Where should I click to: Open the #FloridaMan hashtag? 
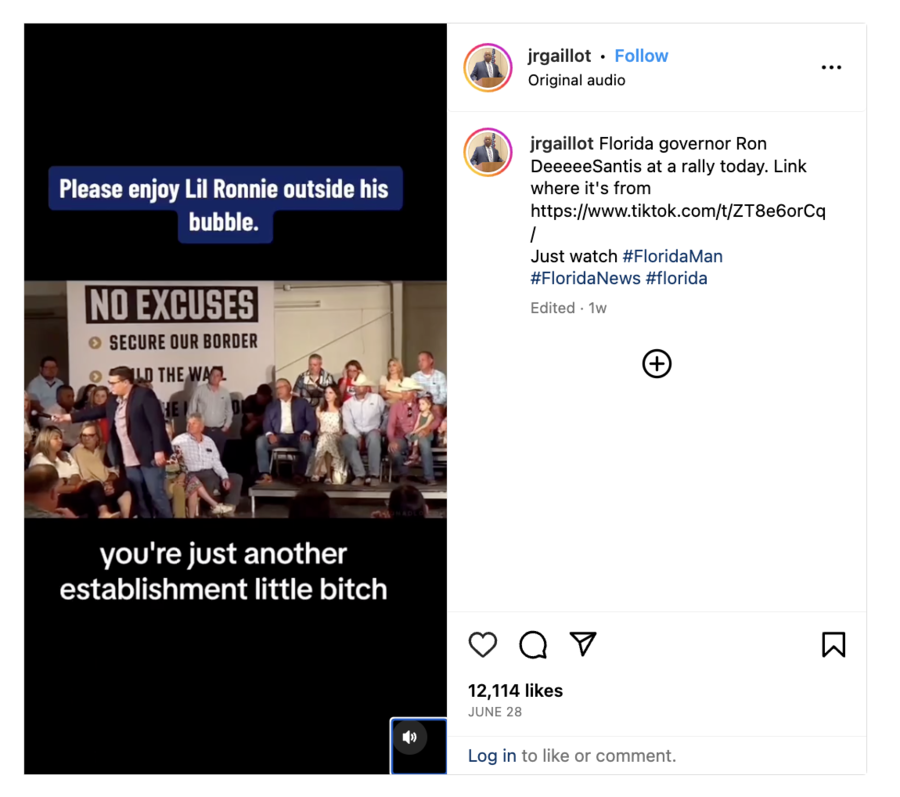(672, 256)
